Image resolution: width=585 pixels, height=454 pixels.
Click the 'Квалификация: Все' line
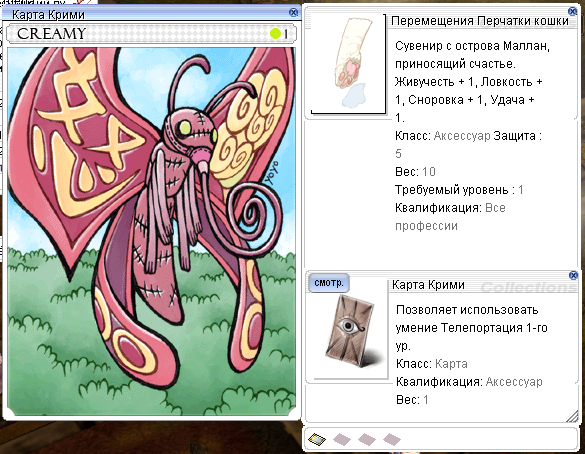pos(450,208)
